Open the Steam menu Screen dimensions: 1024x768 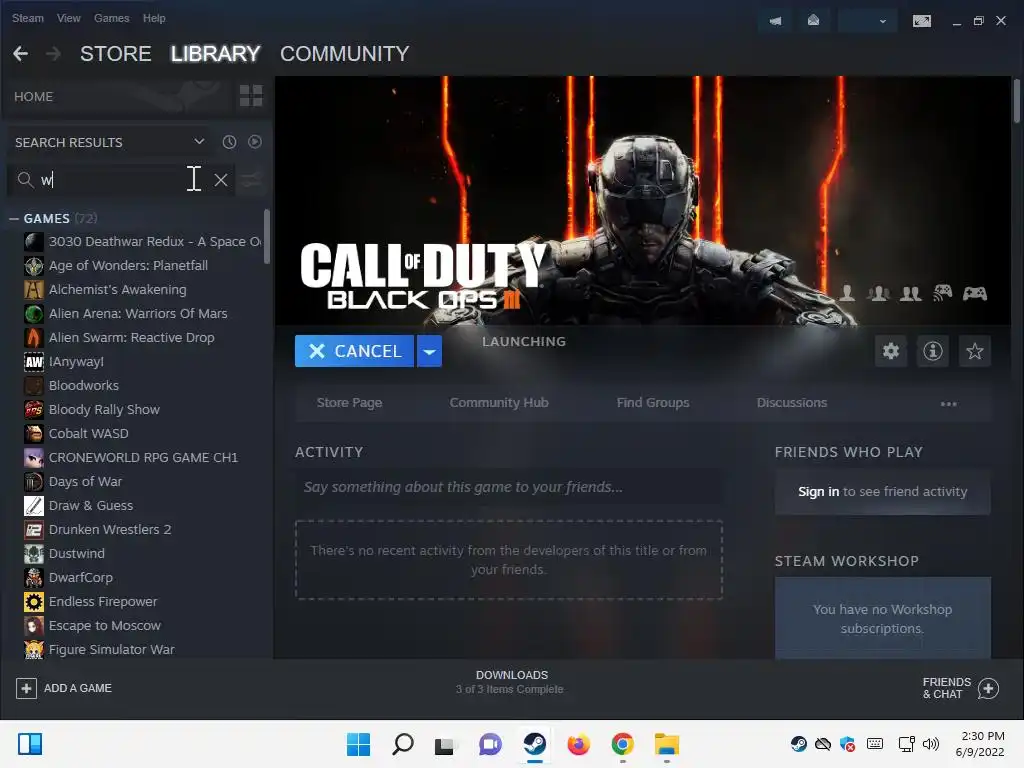pyautogui.click(x=27, y=18)
